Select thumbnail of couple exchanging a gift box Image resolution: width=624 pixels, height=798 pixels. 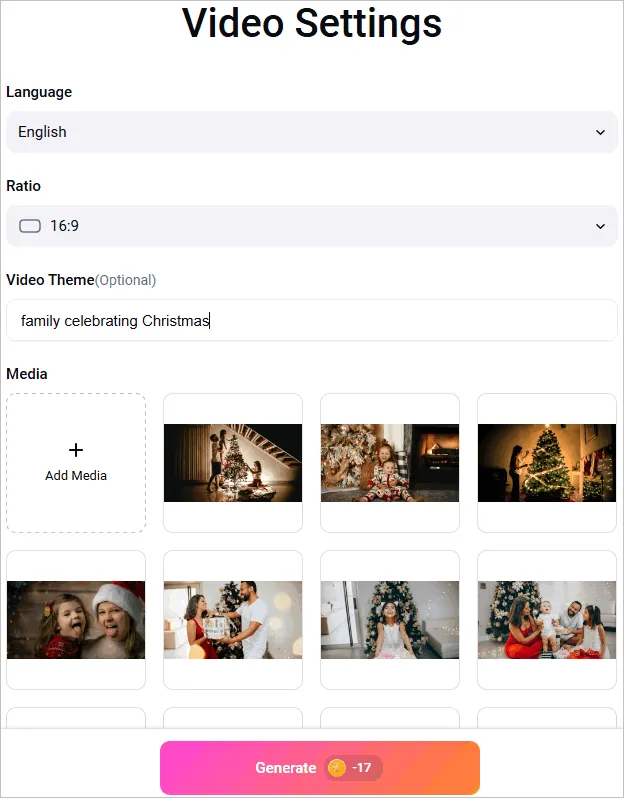click(x=233, y=620)
